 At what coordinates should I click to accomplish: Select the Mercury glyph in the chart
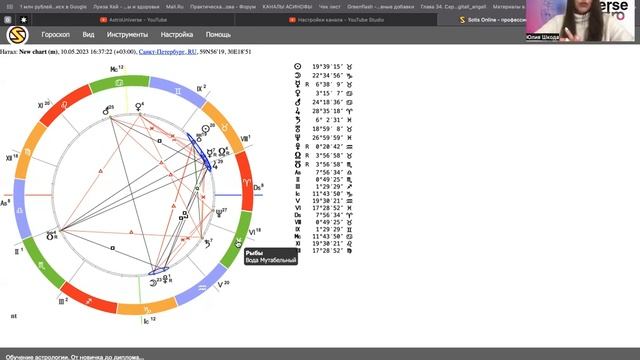point(209,153)
